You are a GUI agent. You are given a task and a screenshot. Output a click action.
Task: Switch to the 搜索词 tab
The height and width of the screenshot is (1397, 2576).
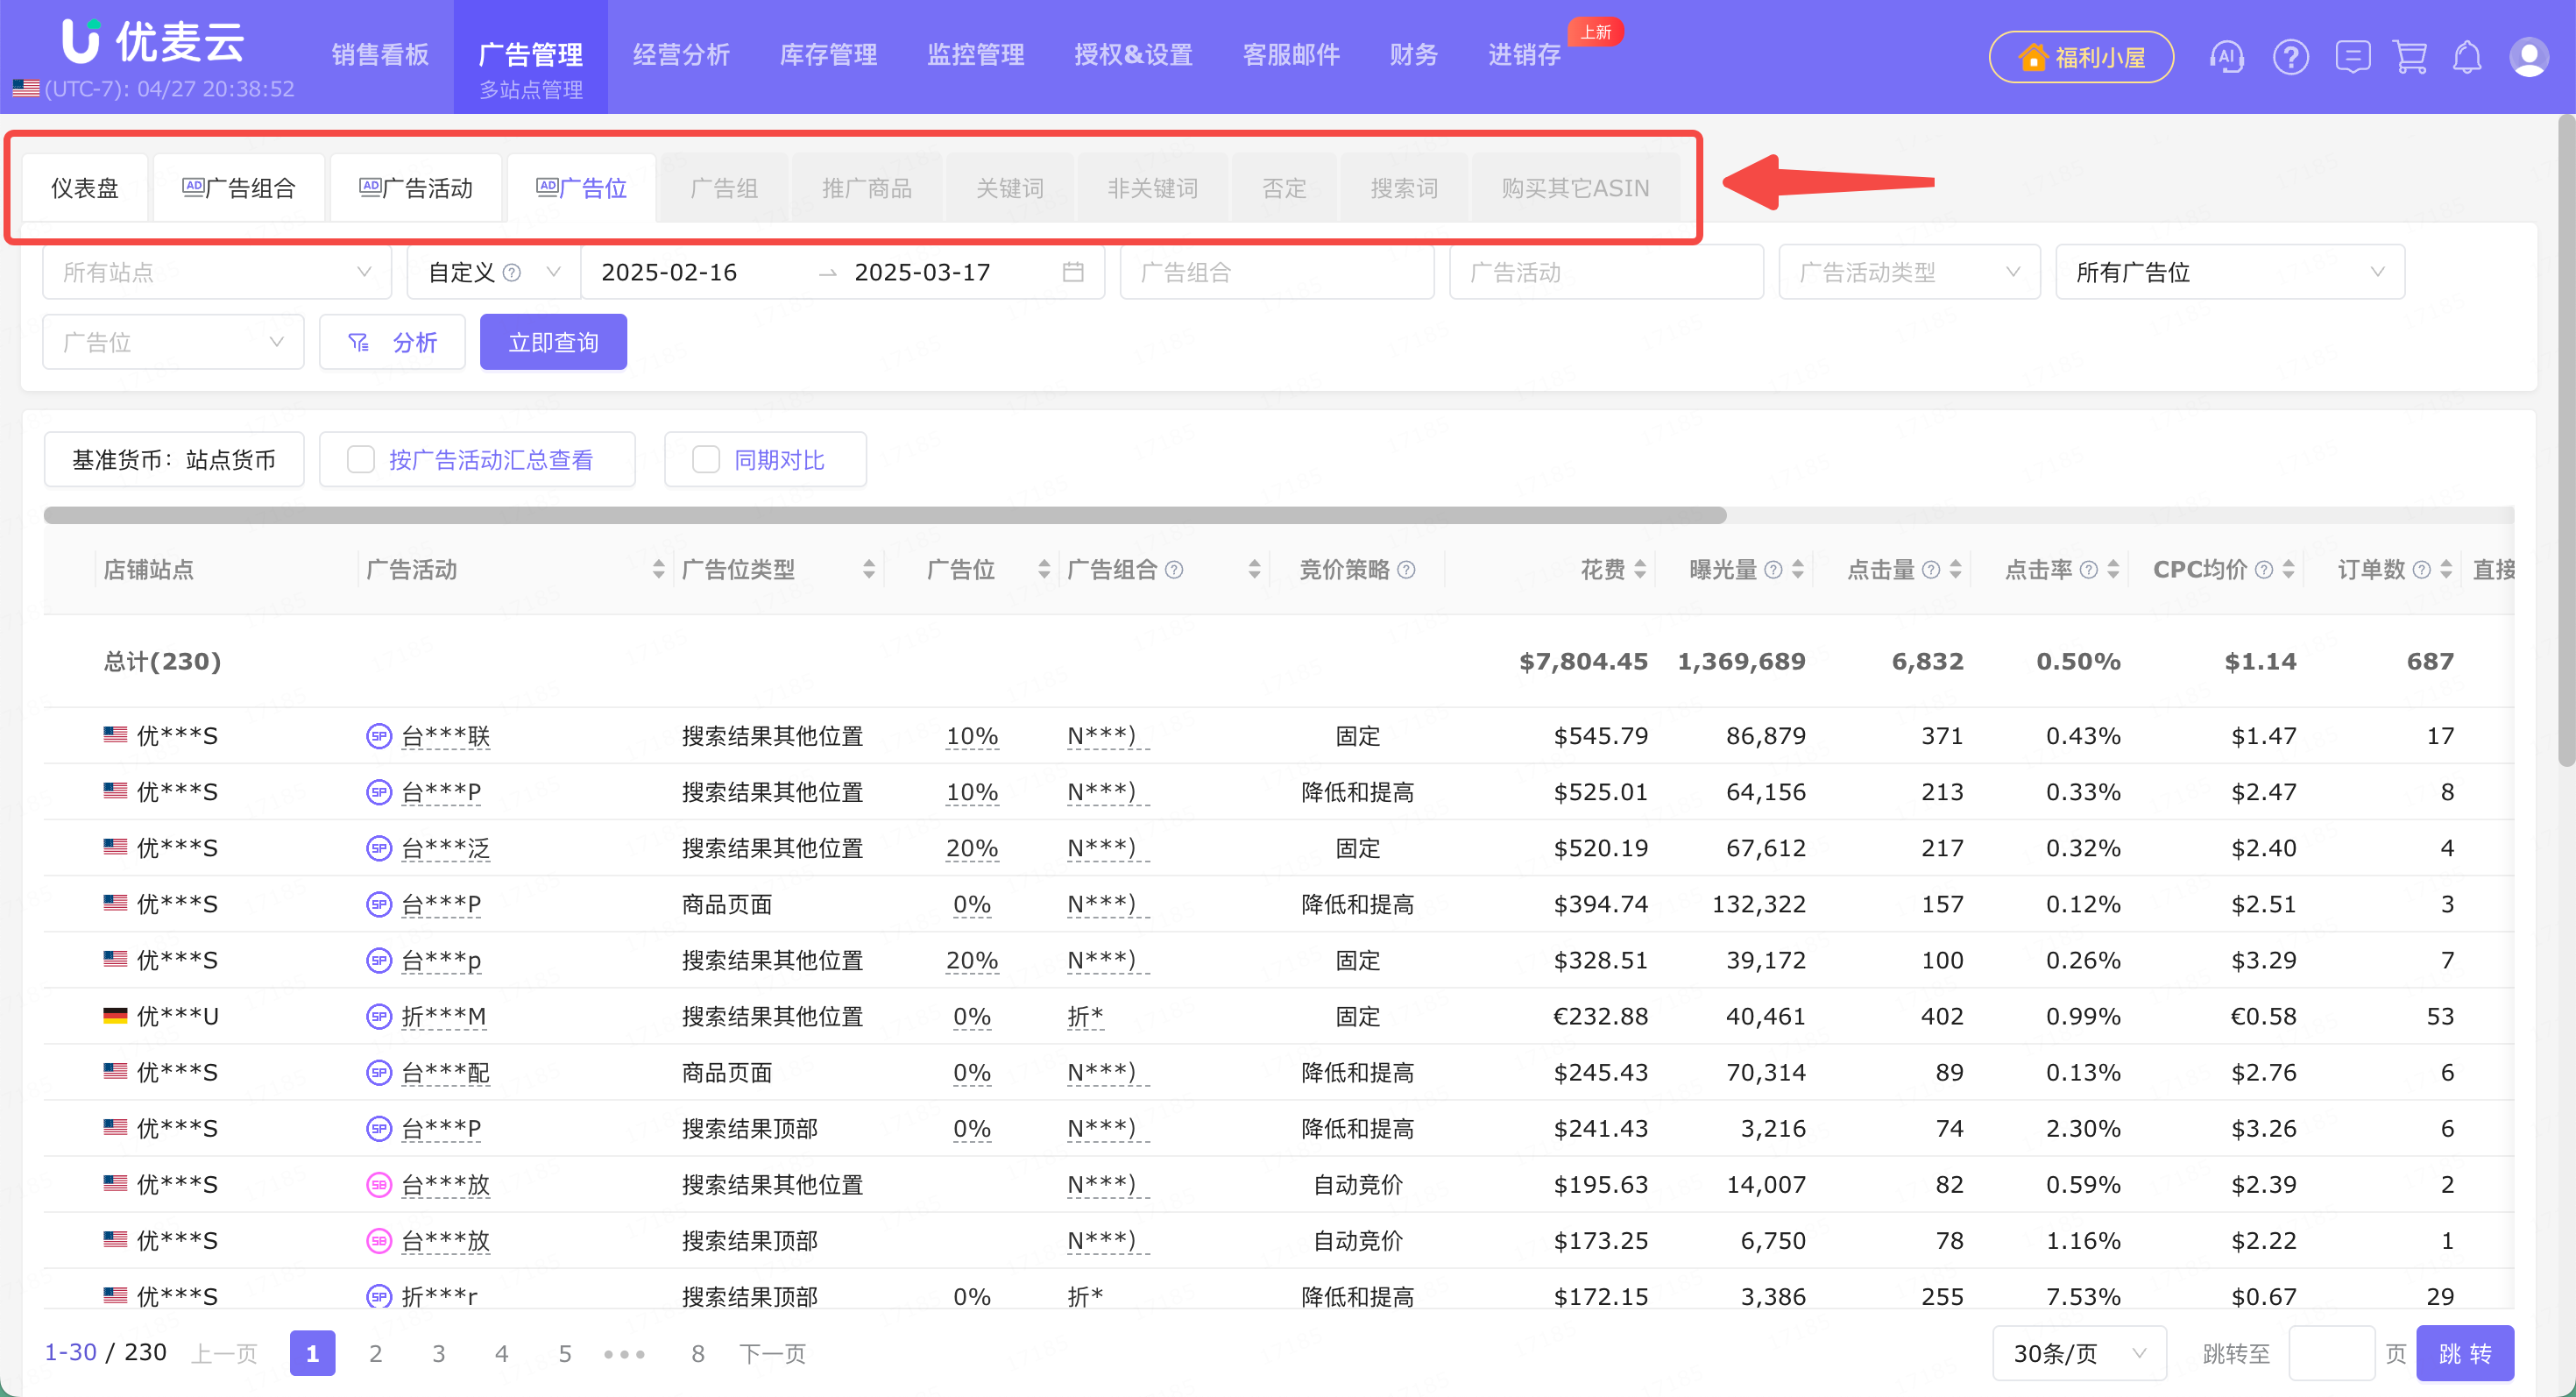1403,188
